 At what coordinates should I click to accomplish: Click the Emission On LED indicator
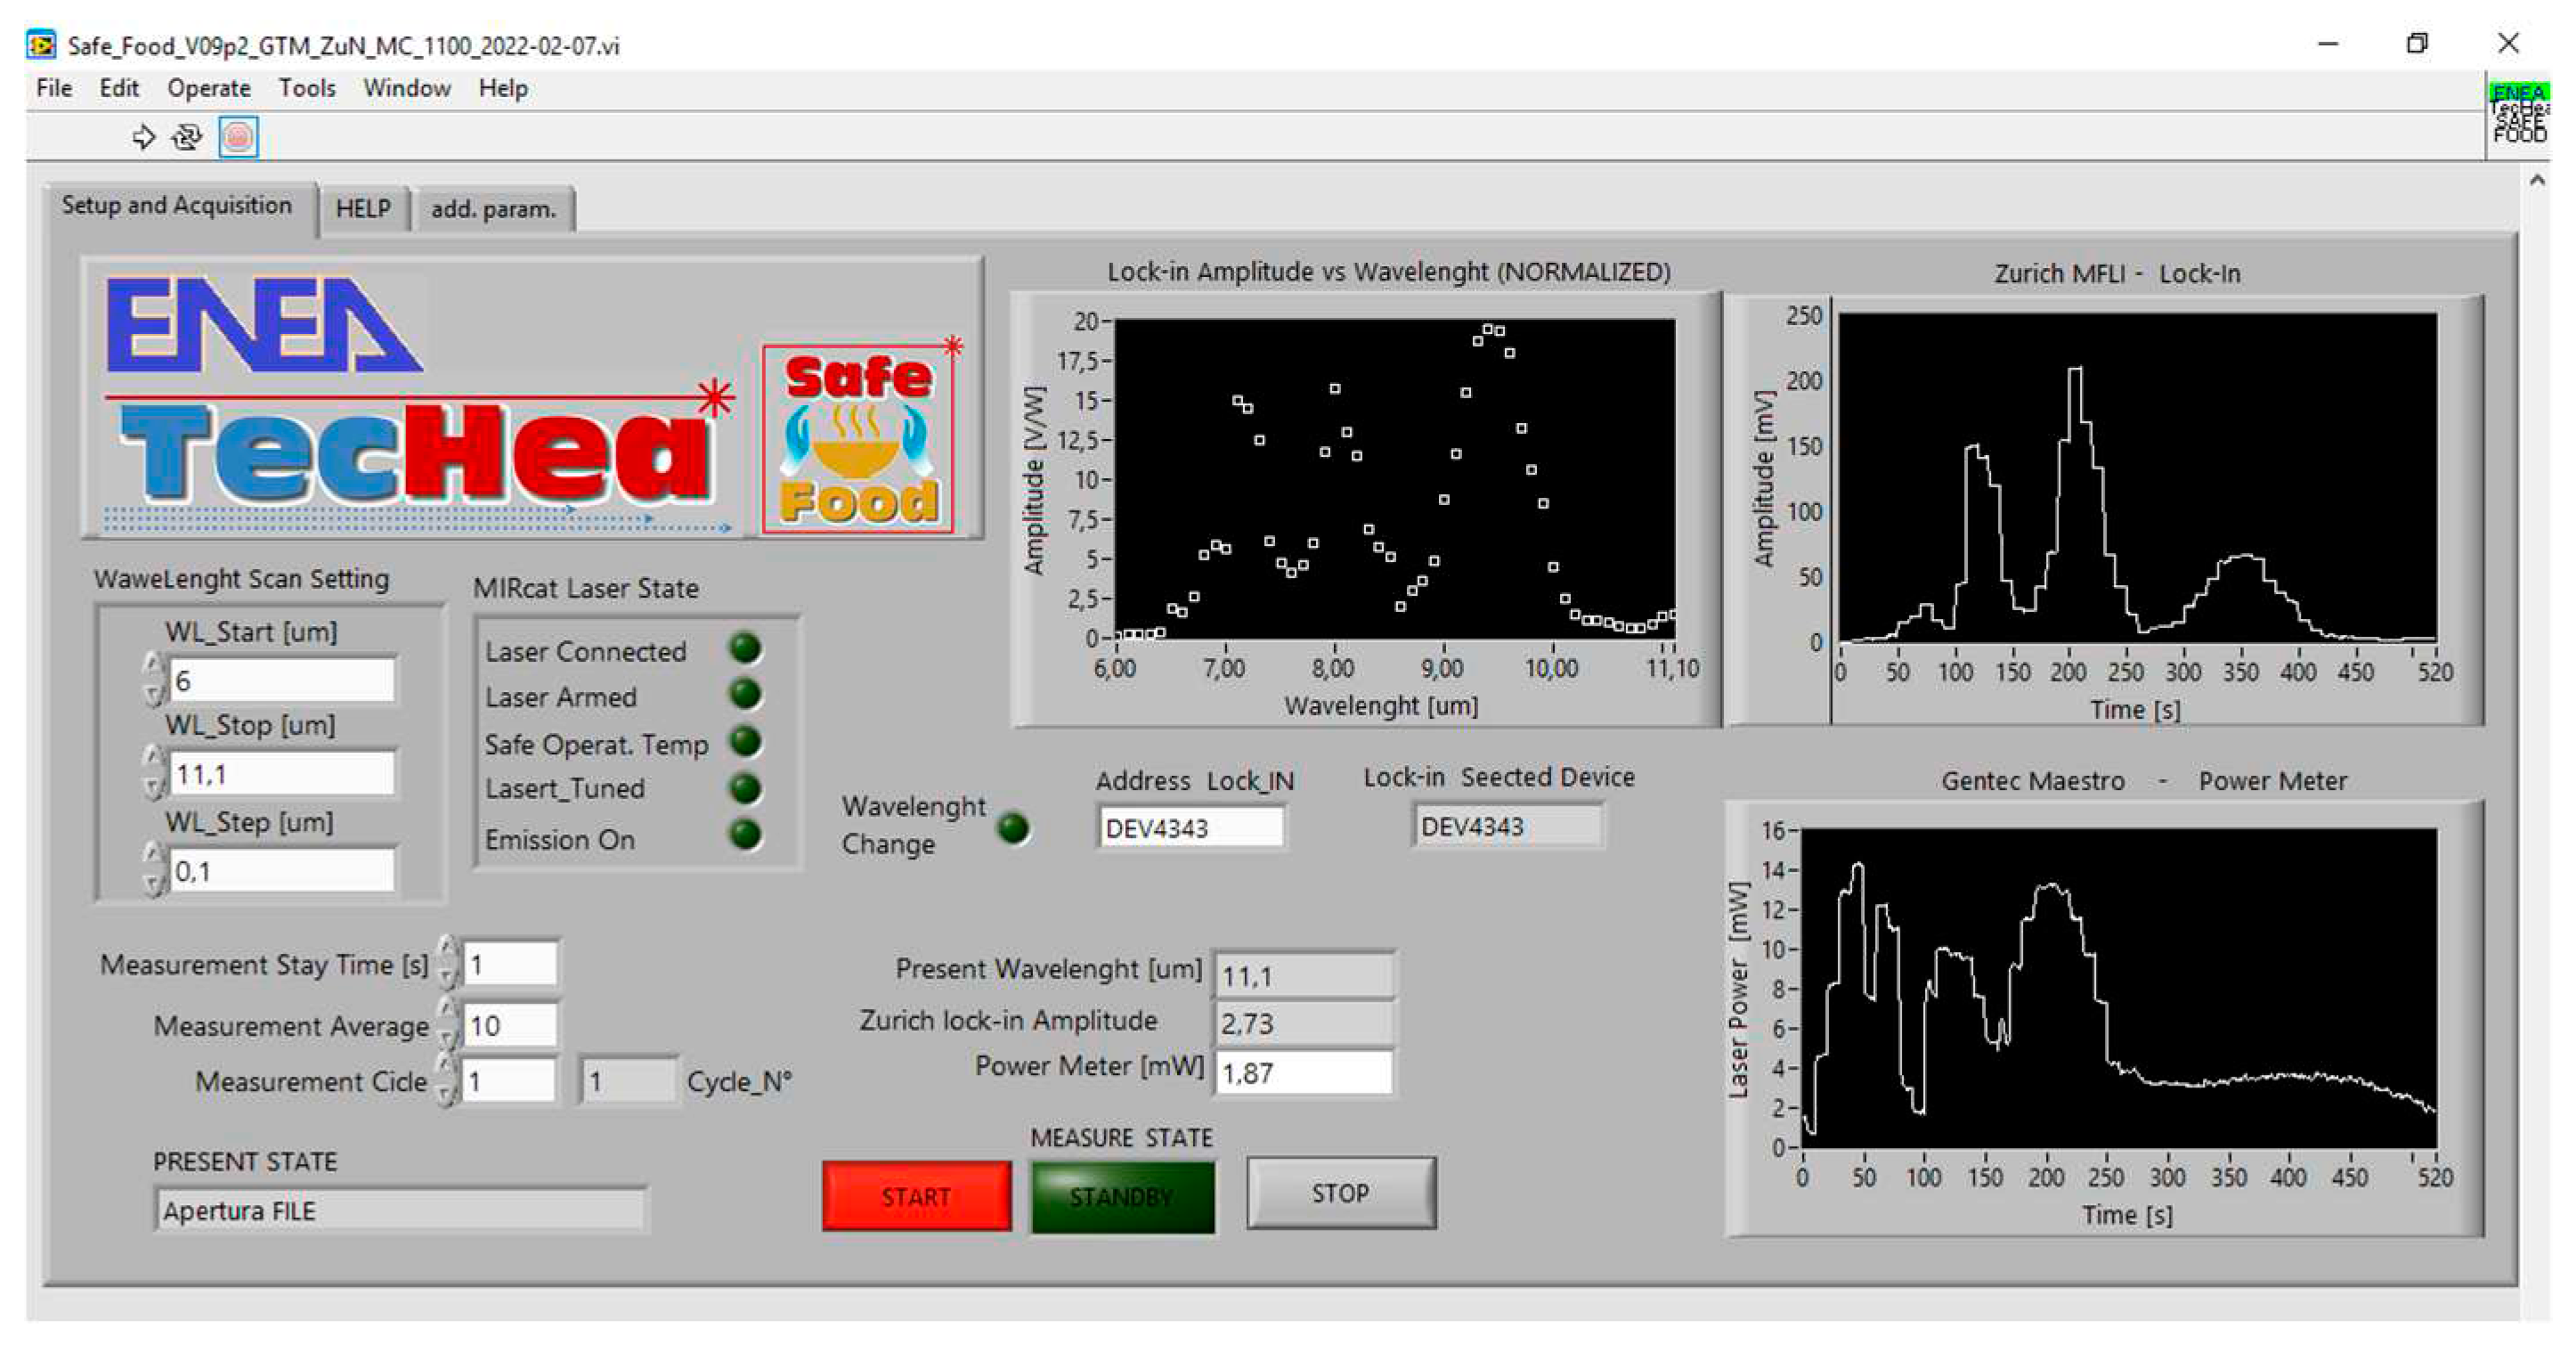745,835
